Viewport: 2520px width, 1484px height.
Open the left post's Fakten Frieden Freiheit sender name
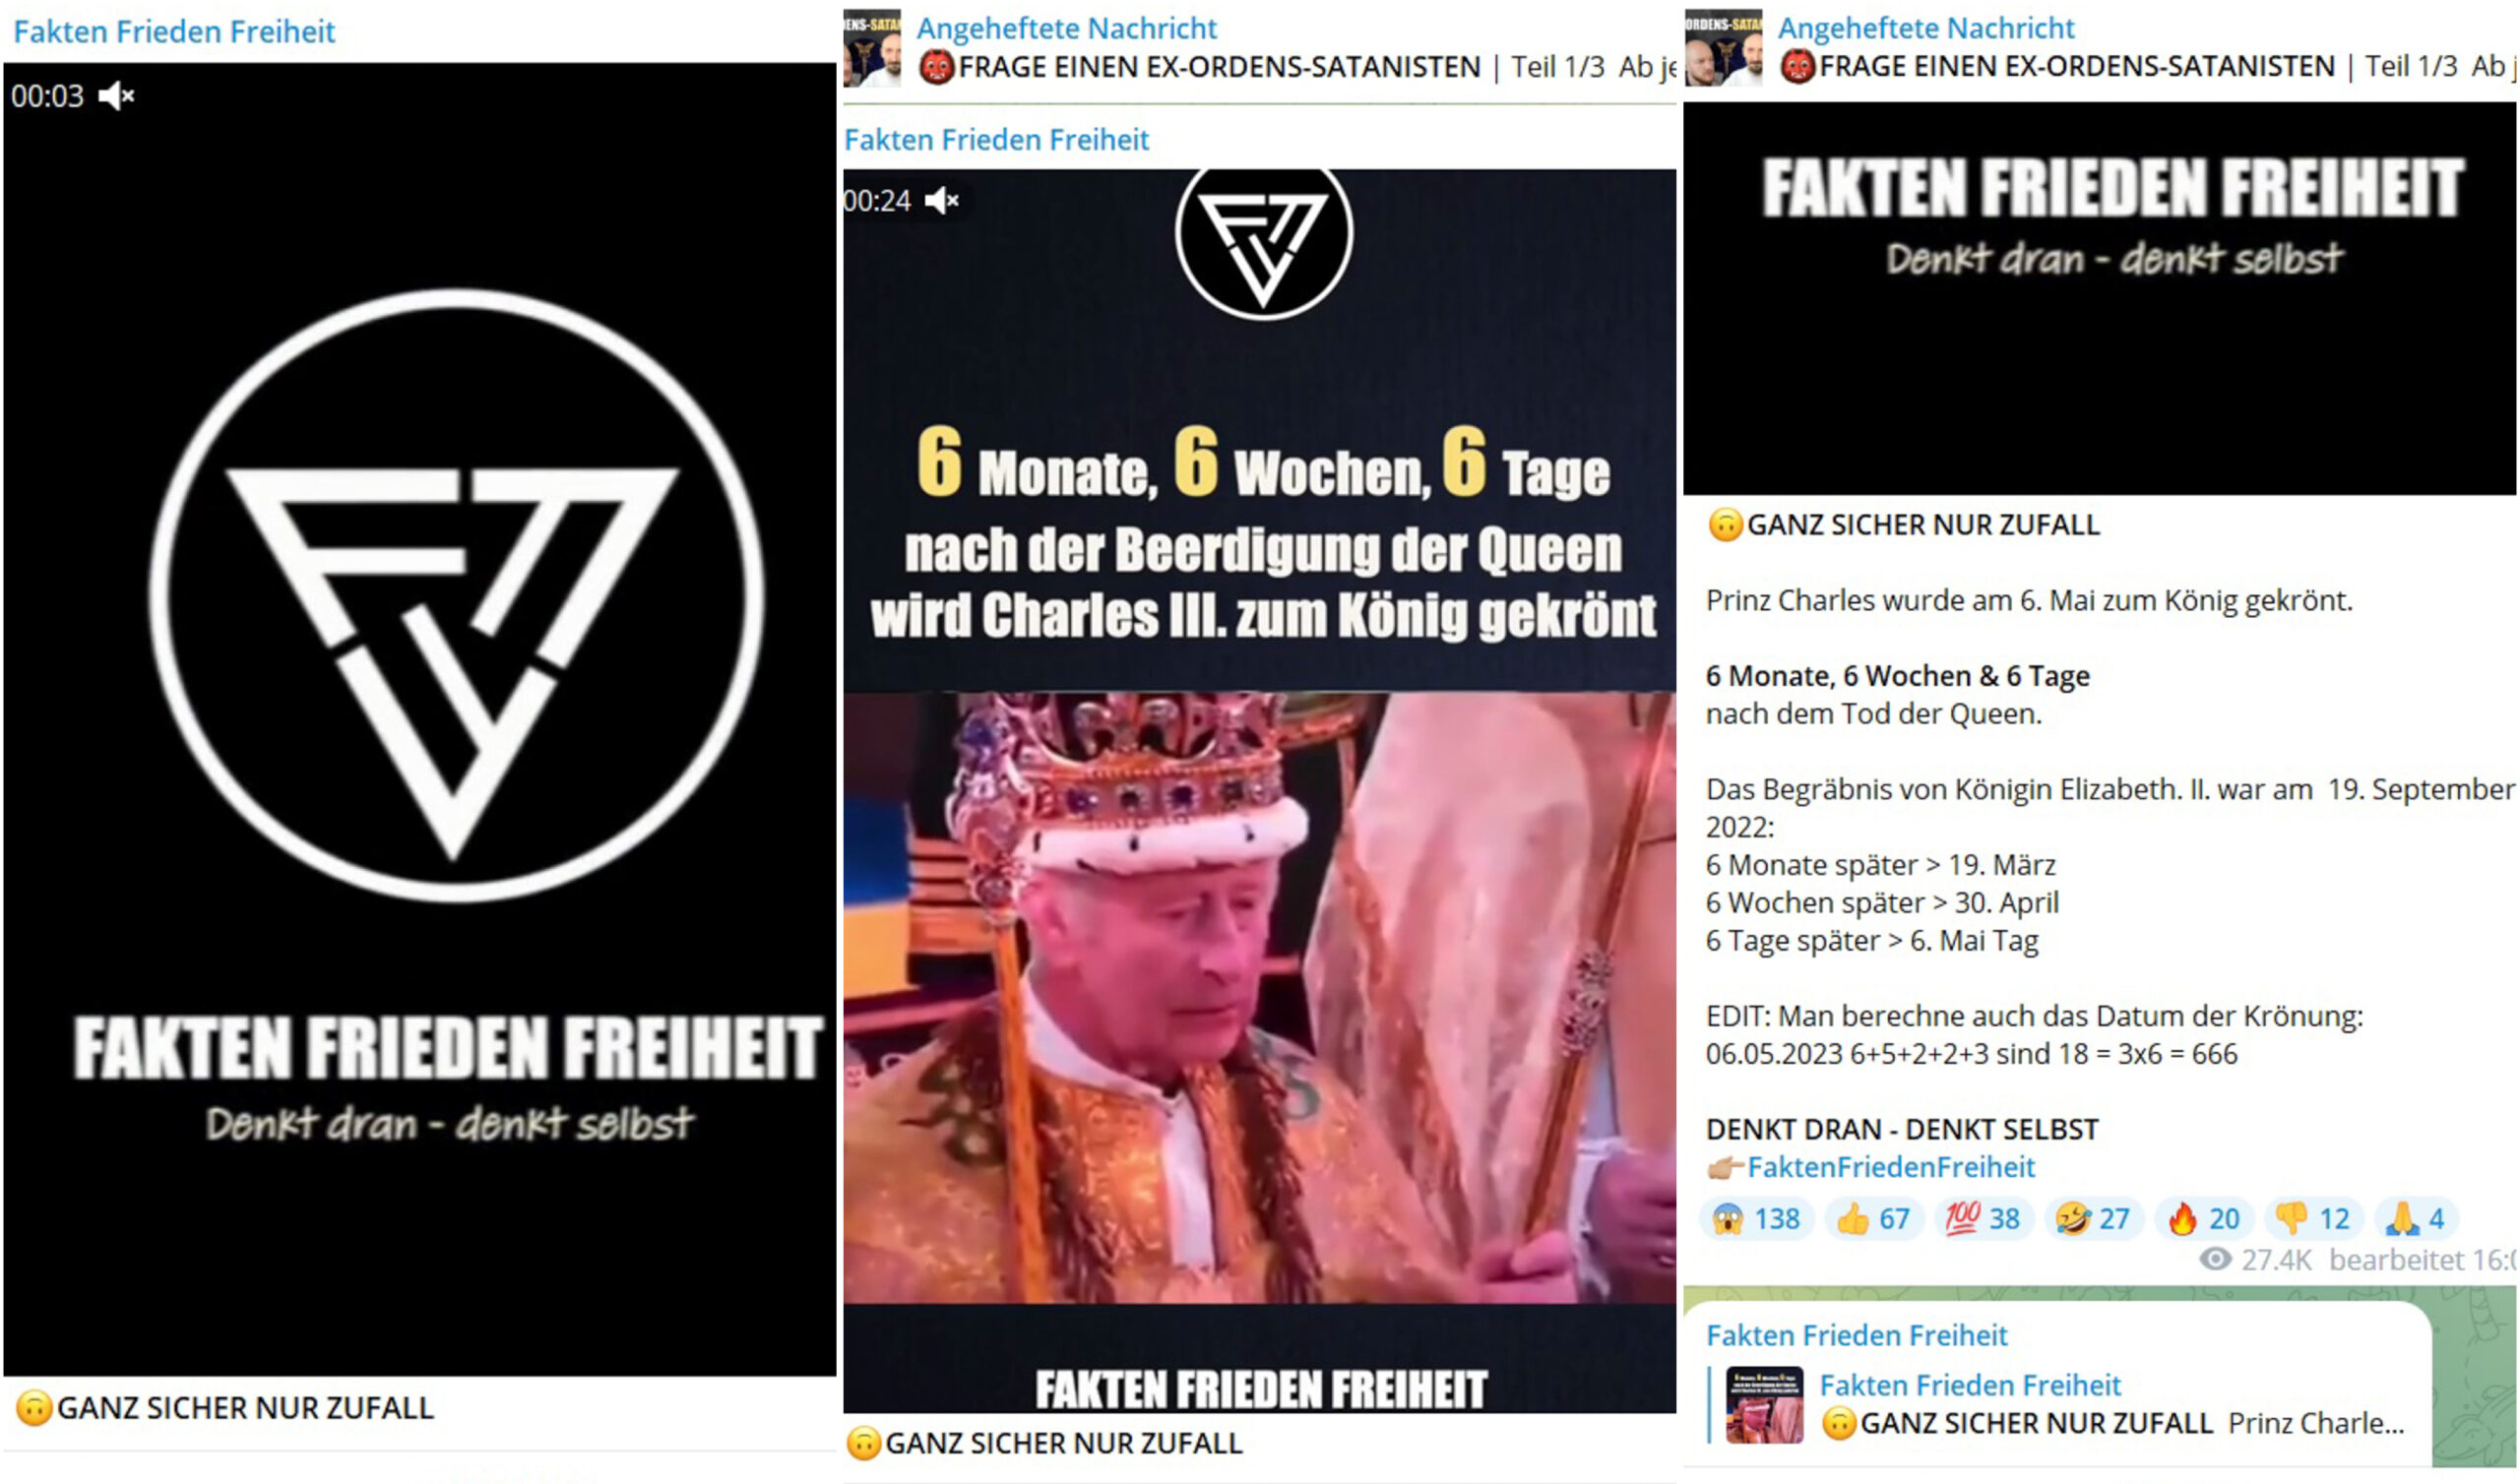[x=174, y=31]
